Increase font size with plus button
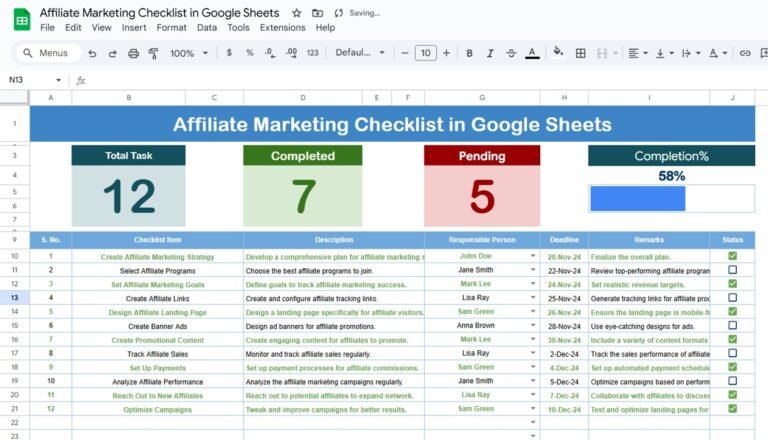Screen dimensions: 768x440 tap(446, 53)
